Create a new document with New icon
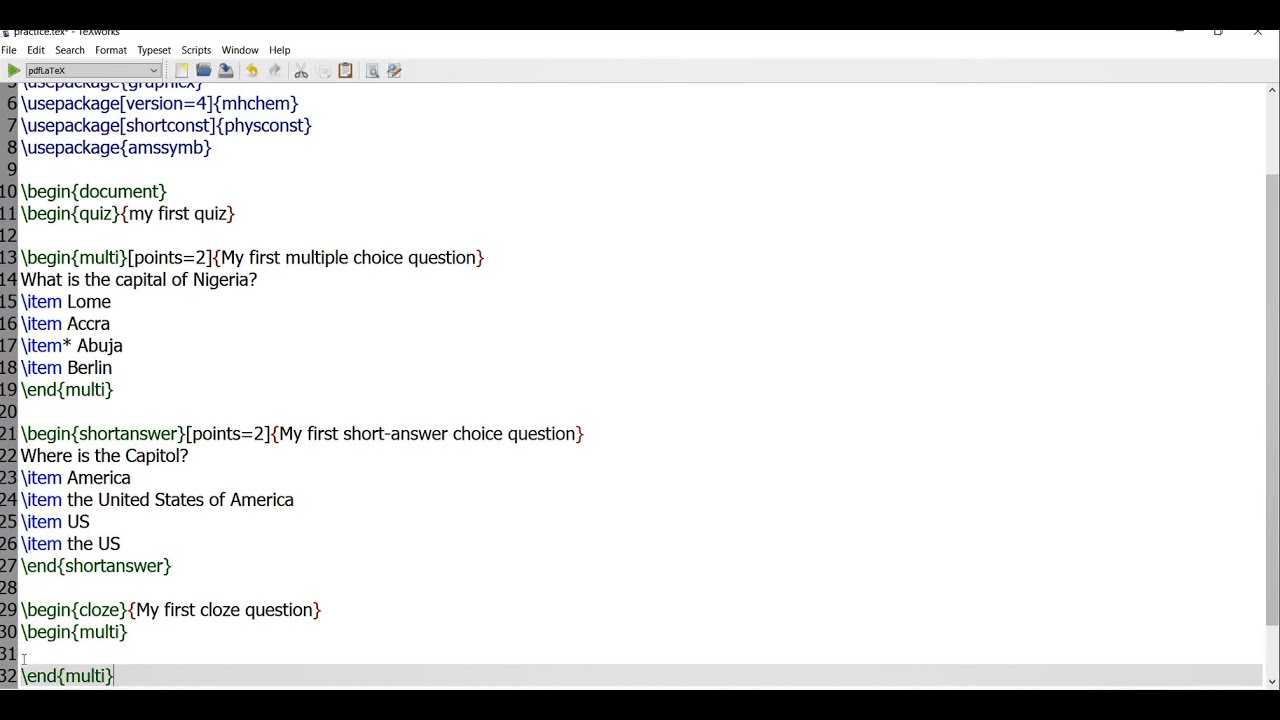This screenshot has width=1280, height=720. pyautogui.click(x=182, y=71)
